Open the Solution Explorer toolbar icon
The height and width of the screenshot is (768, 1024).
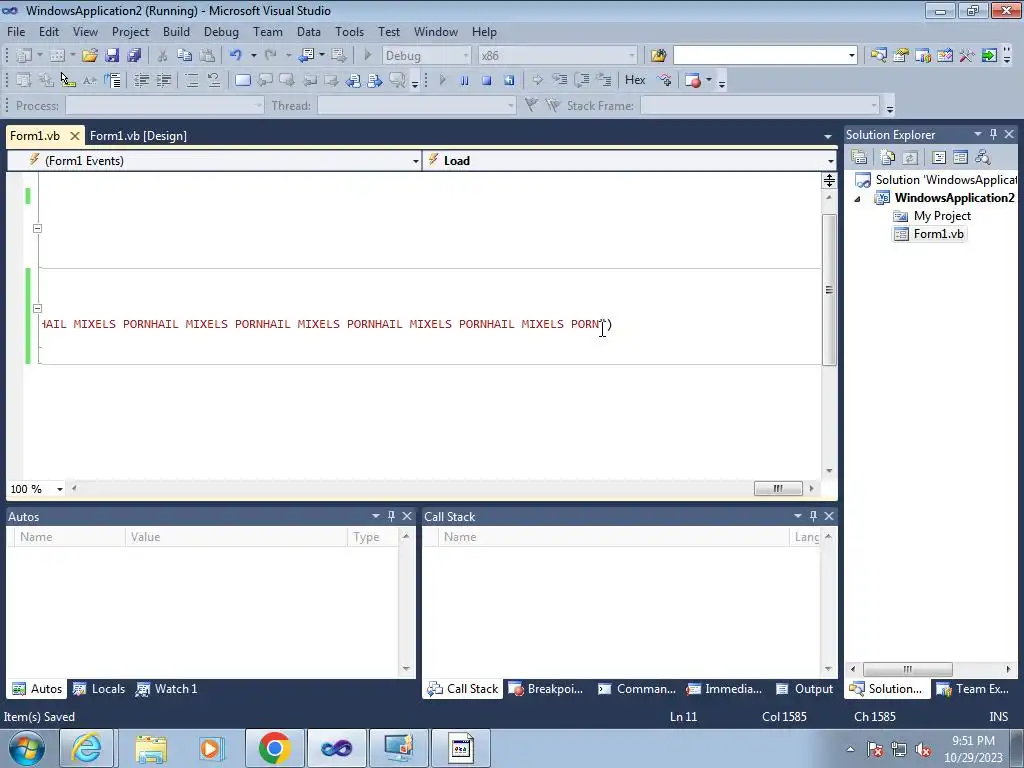(x=878, y=56)
